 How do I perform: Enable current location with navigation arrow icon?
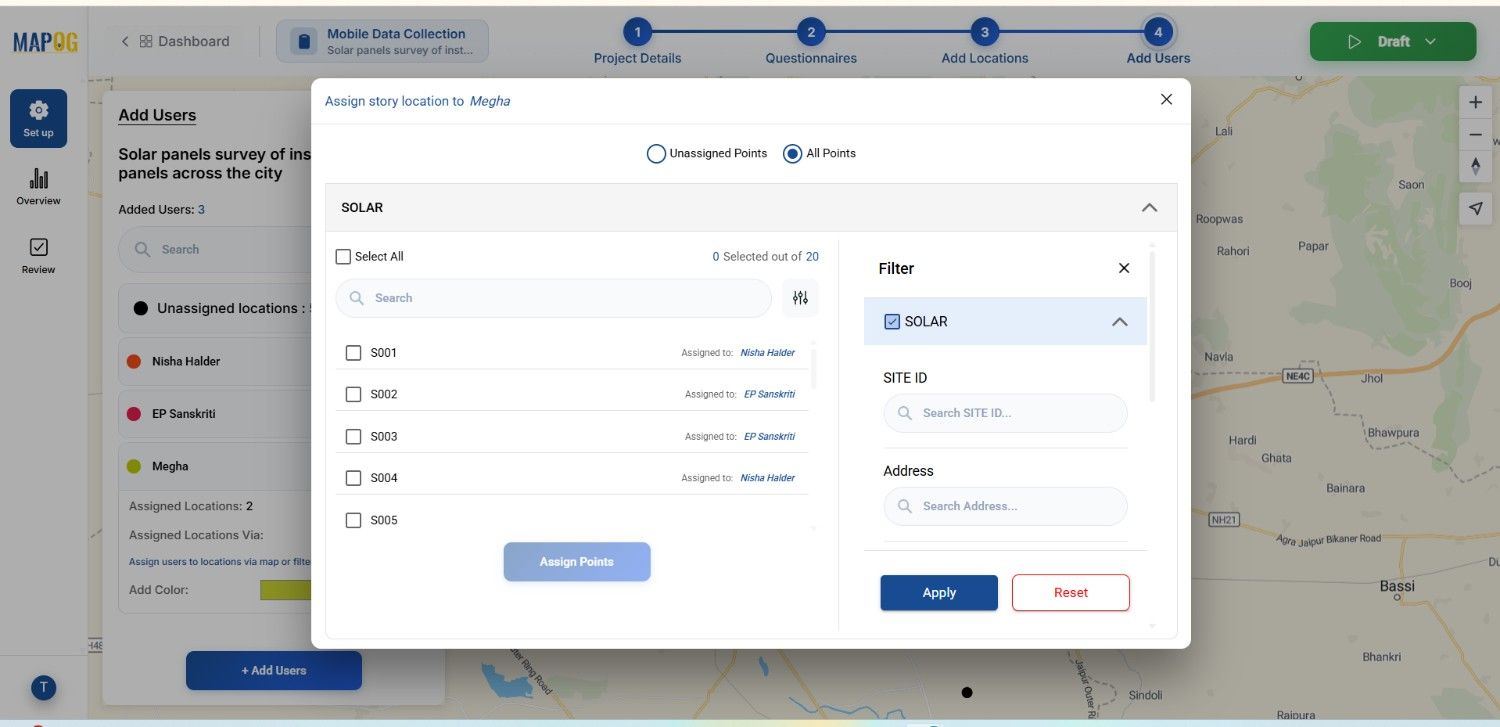(x=1476, y=208)
